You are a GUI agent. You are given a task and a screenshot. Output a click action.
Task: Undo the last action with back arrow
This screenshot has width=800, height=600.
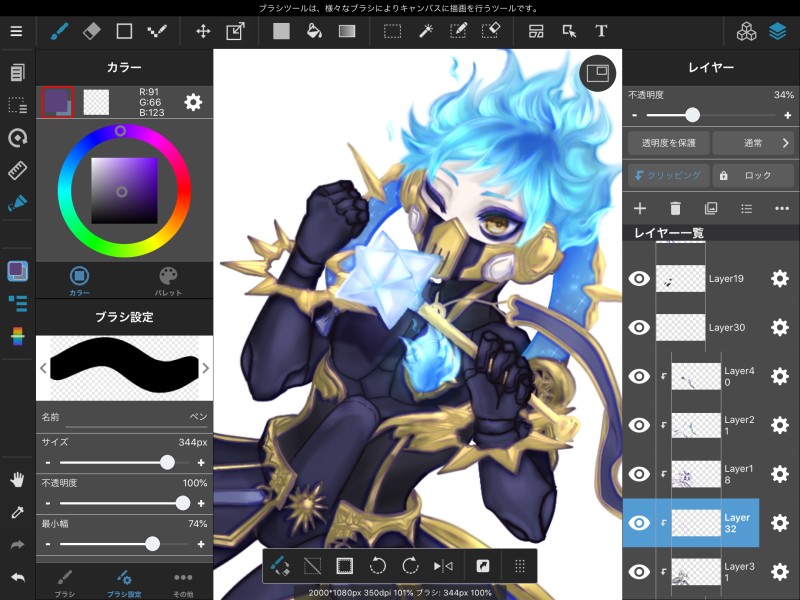17,578
